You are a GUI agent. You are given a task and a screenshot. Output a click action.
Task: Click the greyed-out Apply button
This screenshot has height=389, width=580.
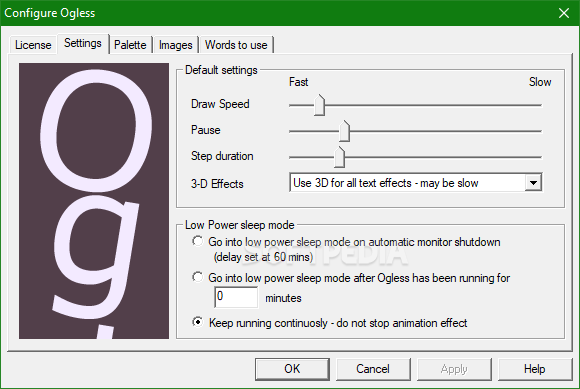(x=454, y=369)
